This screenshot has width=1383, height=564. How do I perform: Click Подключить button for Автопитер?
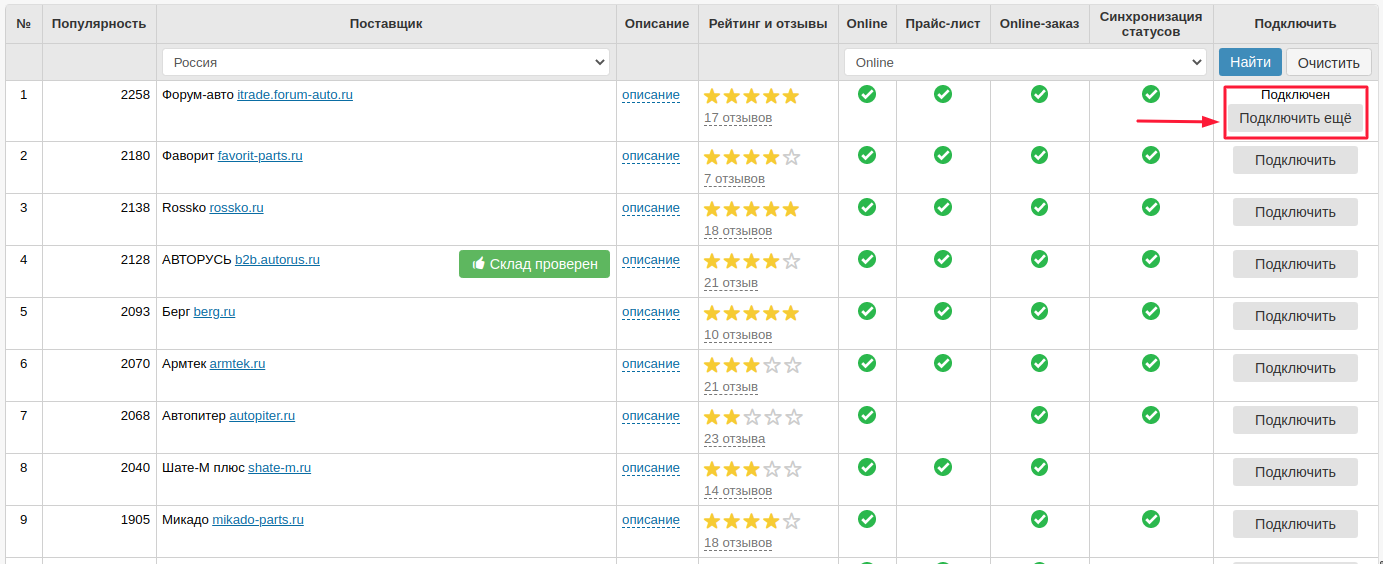[x=1295, y=420]
